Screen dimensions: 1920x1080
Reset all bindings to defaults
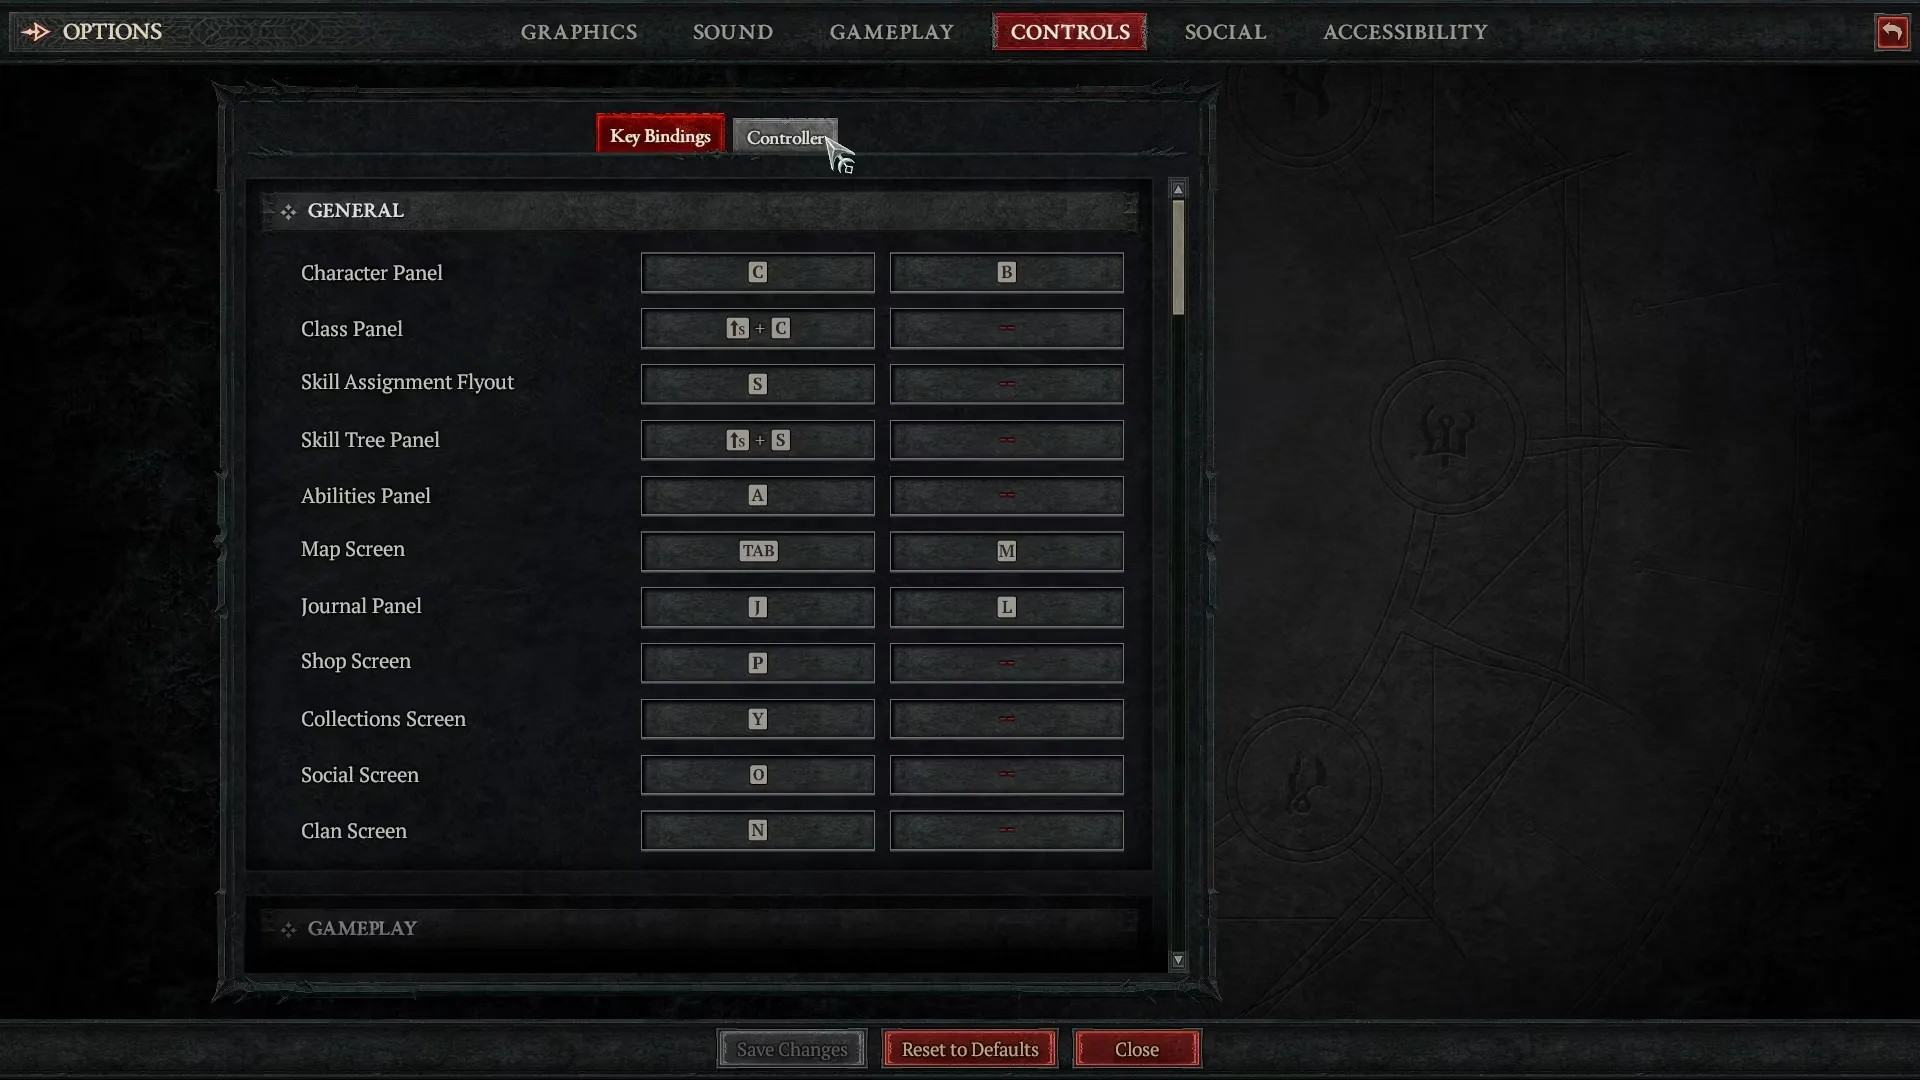[969, 1048]
